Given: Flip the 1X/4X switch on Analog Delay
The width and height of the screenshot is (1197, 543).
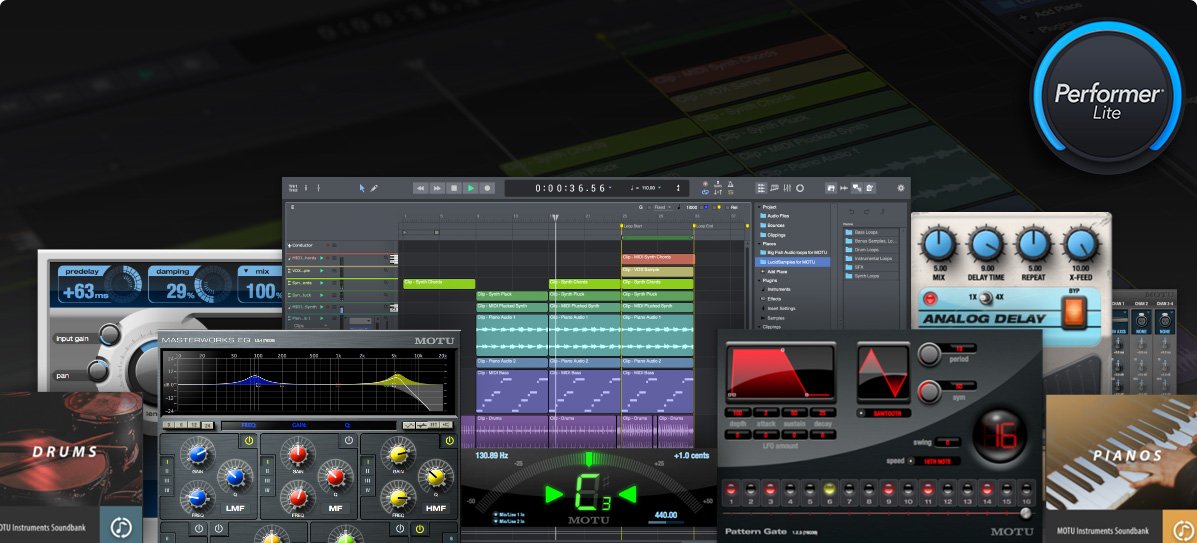Looking at the screenshot, I should coord(986,297).
